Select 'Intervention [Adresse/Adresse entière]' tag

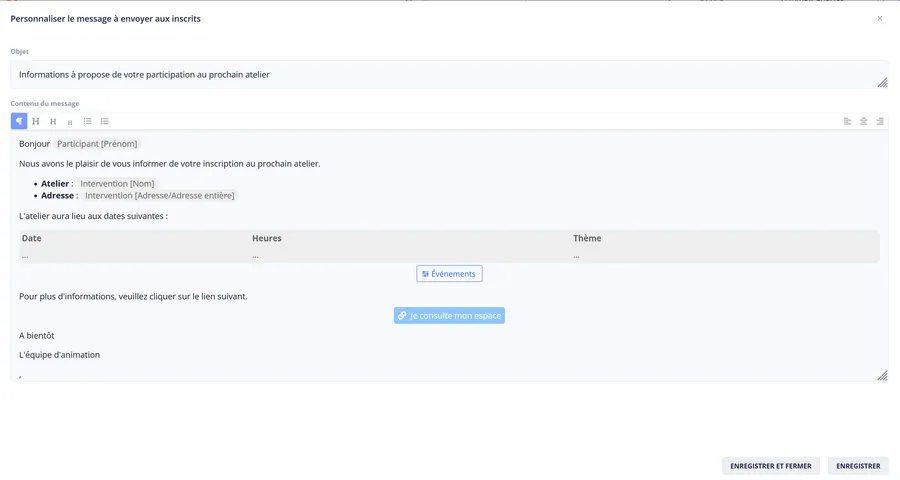[160, 196]
